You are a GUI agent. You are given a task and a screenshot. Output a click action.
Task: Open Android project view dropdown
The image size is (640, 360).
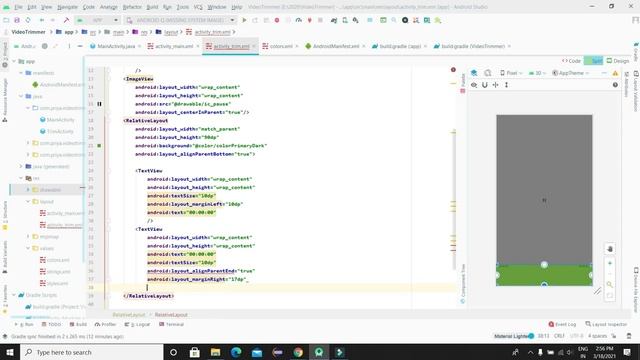pos(24,46)
